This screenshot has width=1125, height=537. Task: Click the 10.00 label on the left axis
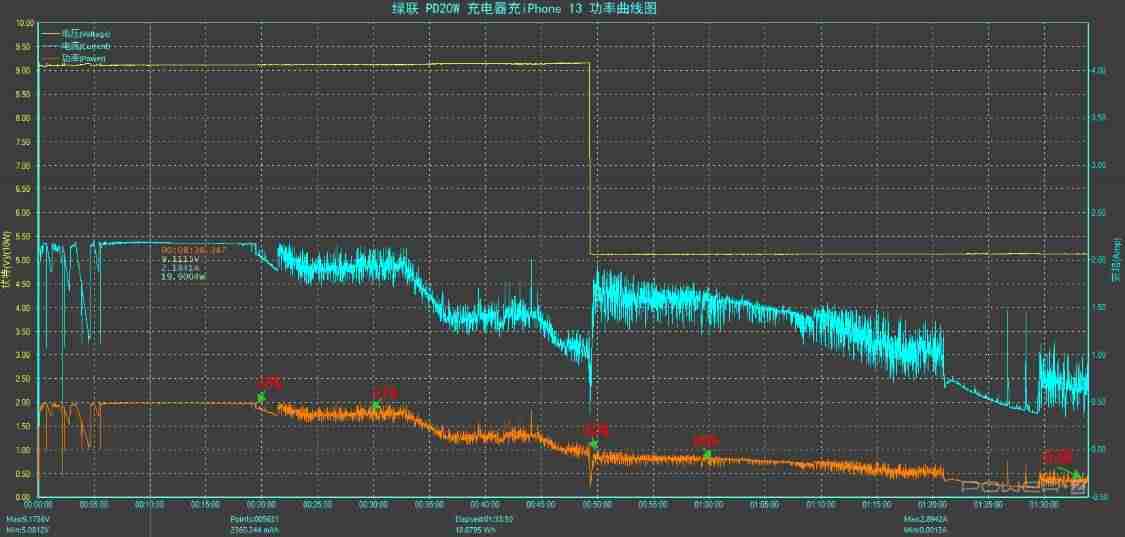(x=25, y=22)
